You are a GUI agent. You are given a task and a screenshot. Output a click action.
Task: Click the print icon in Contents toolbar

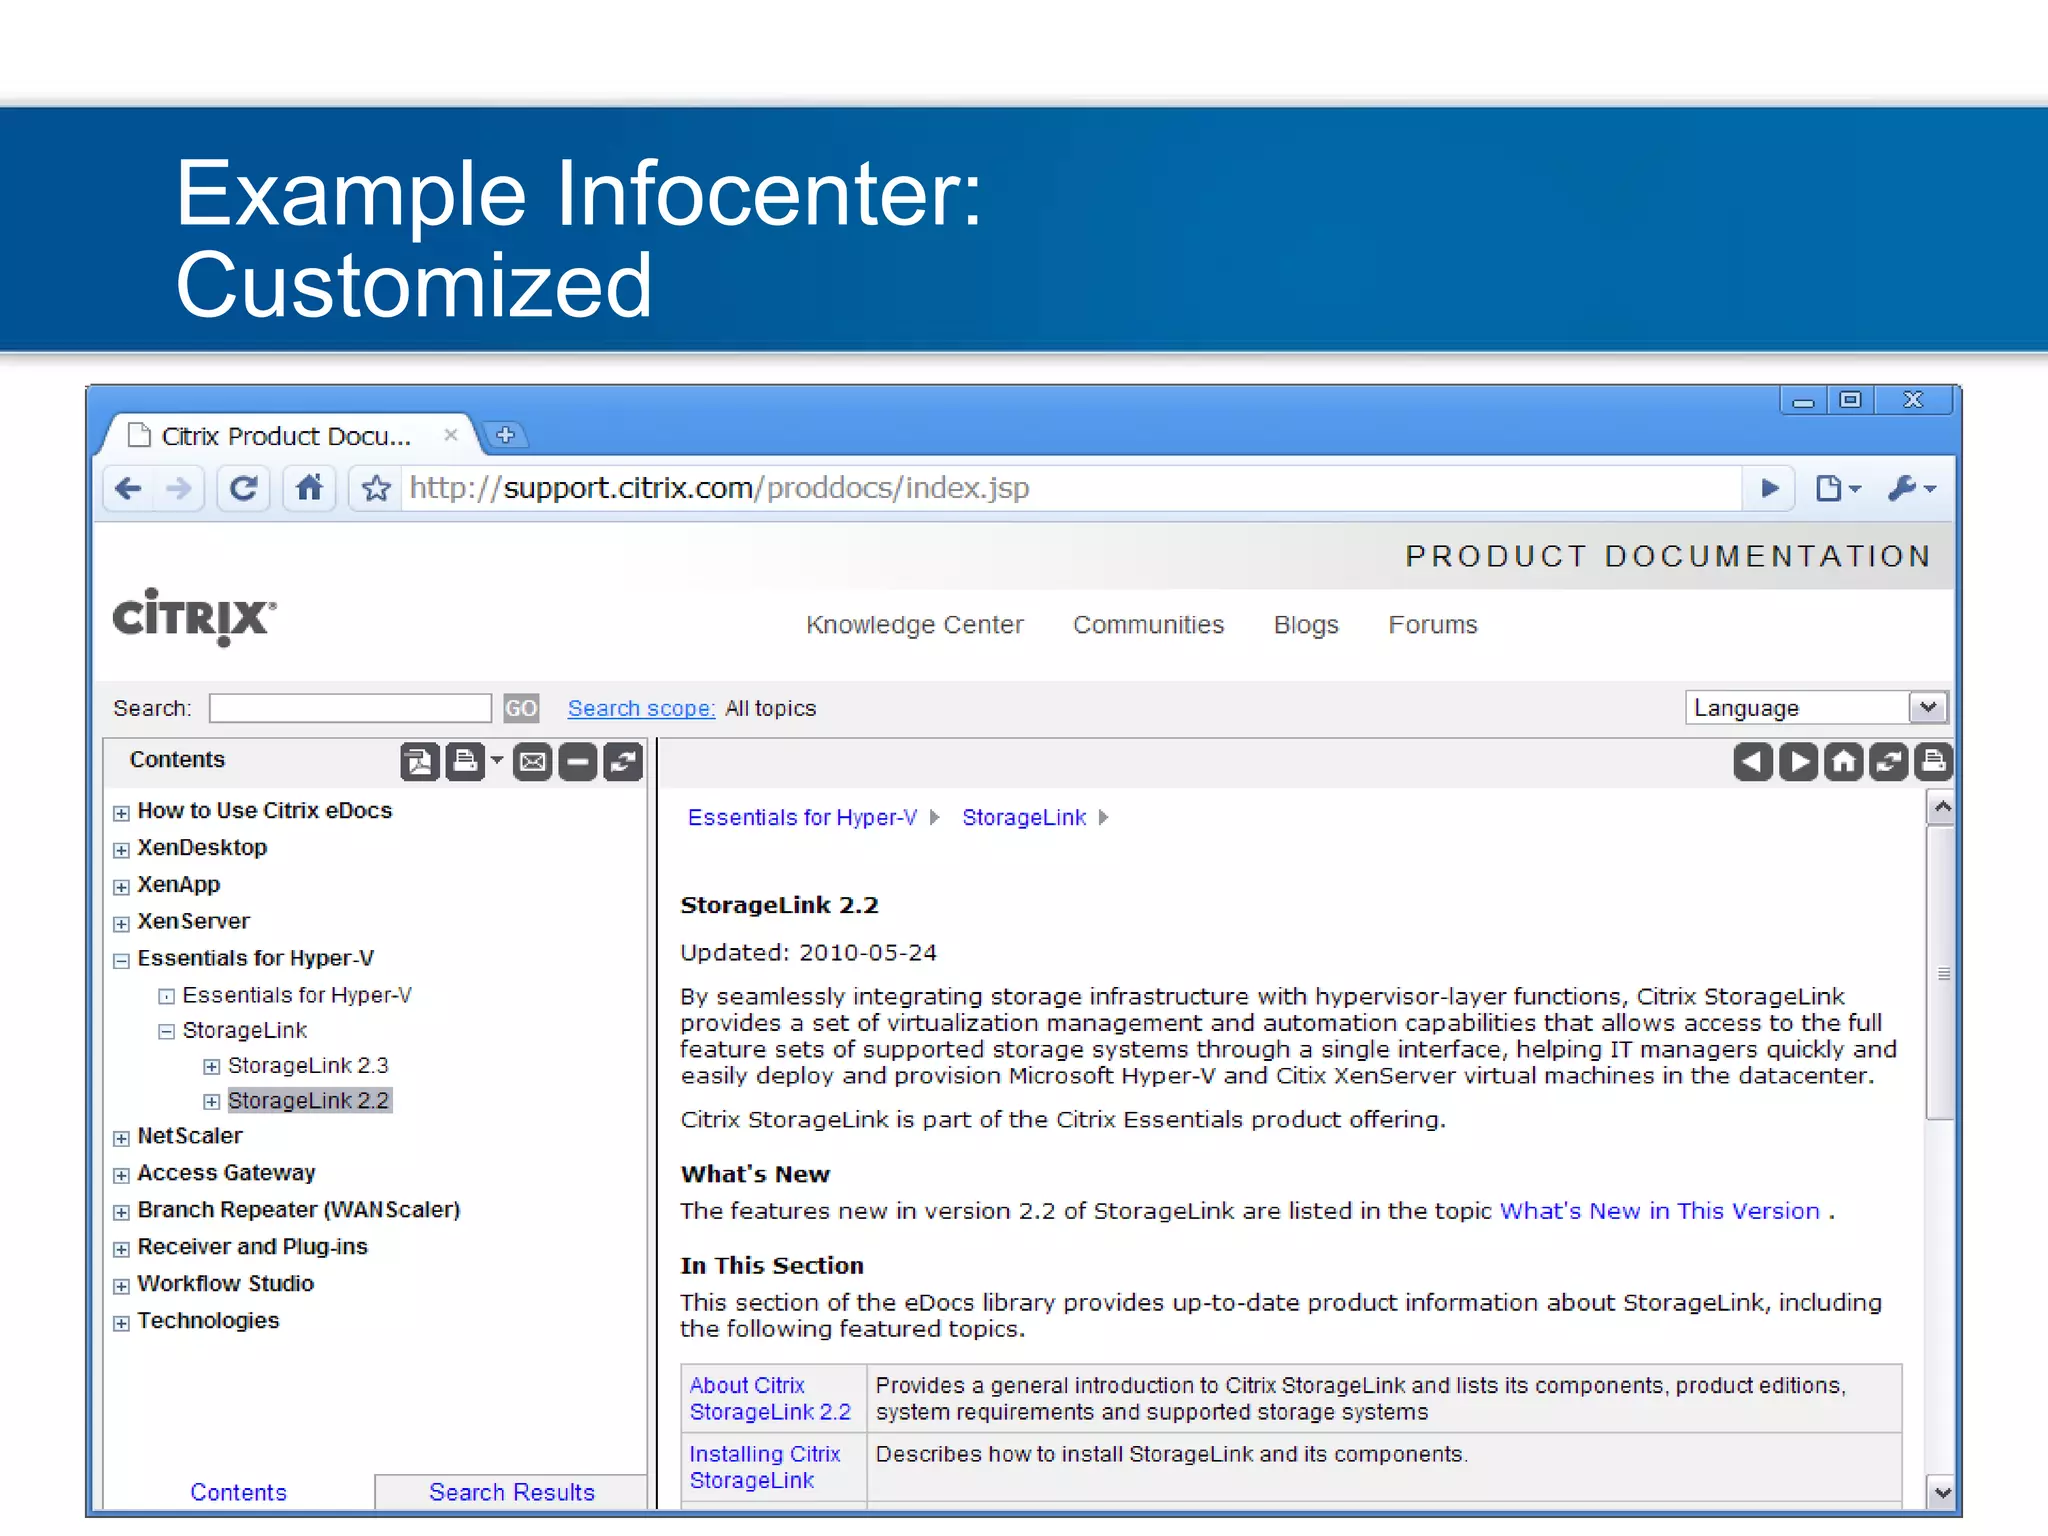[465, 762]
